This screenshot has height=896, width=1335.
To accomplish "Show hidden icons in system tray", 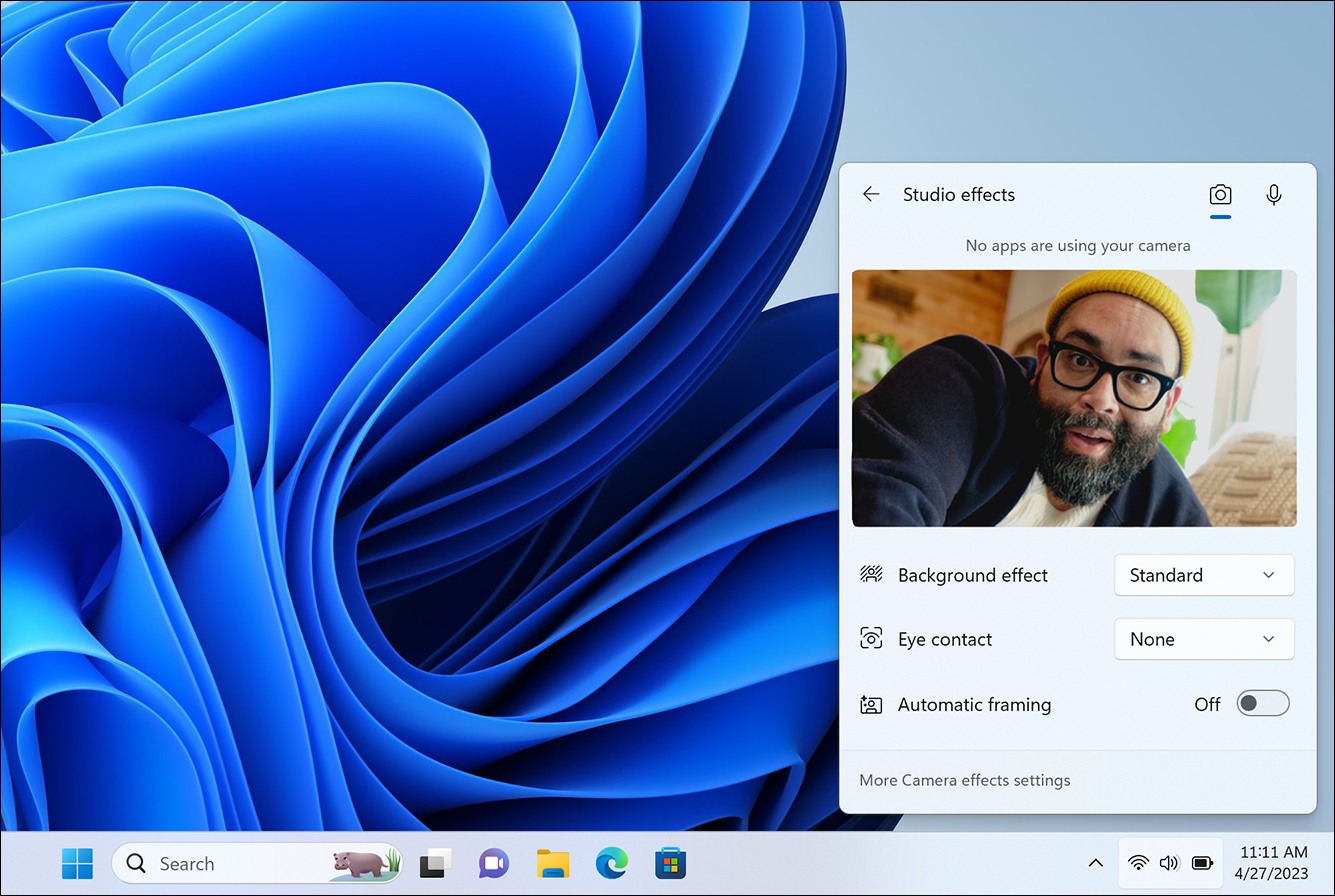I will [x=1096, y=863].
